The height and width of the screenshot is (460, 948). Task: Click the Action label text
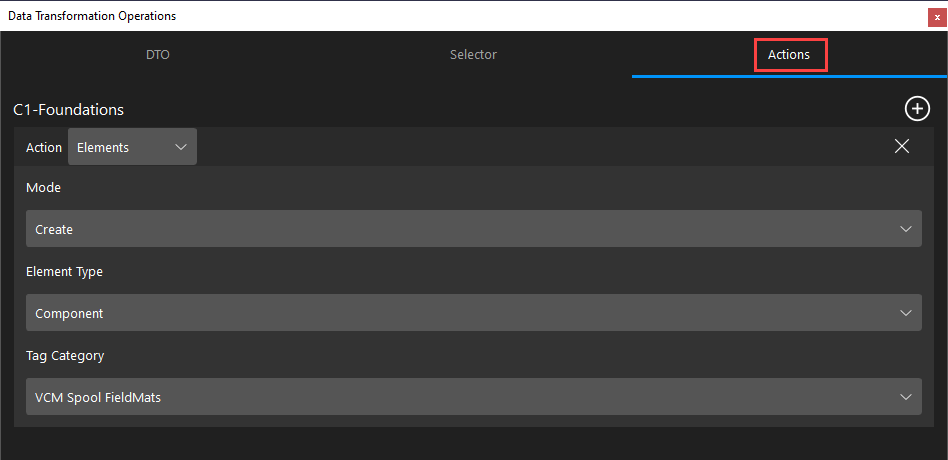(x=44, y=147)
